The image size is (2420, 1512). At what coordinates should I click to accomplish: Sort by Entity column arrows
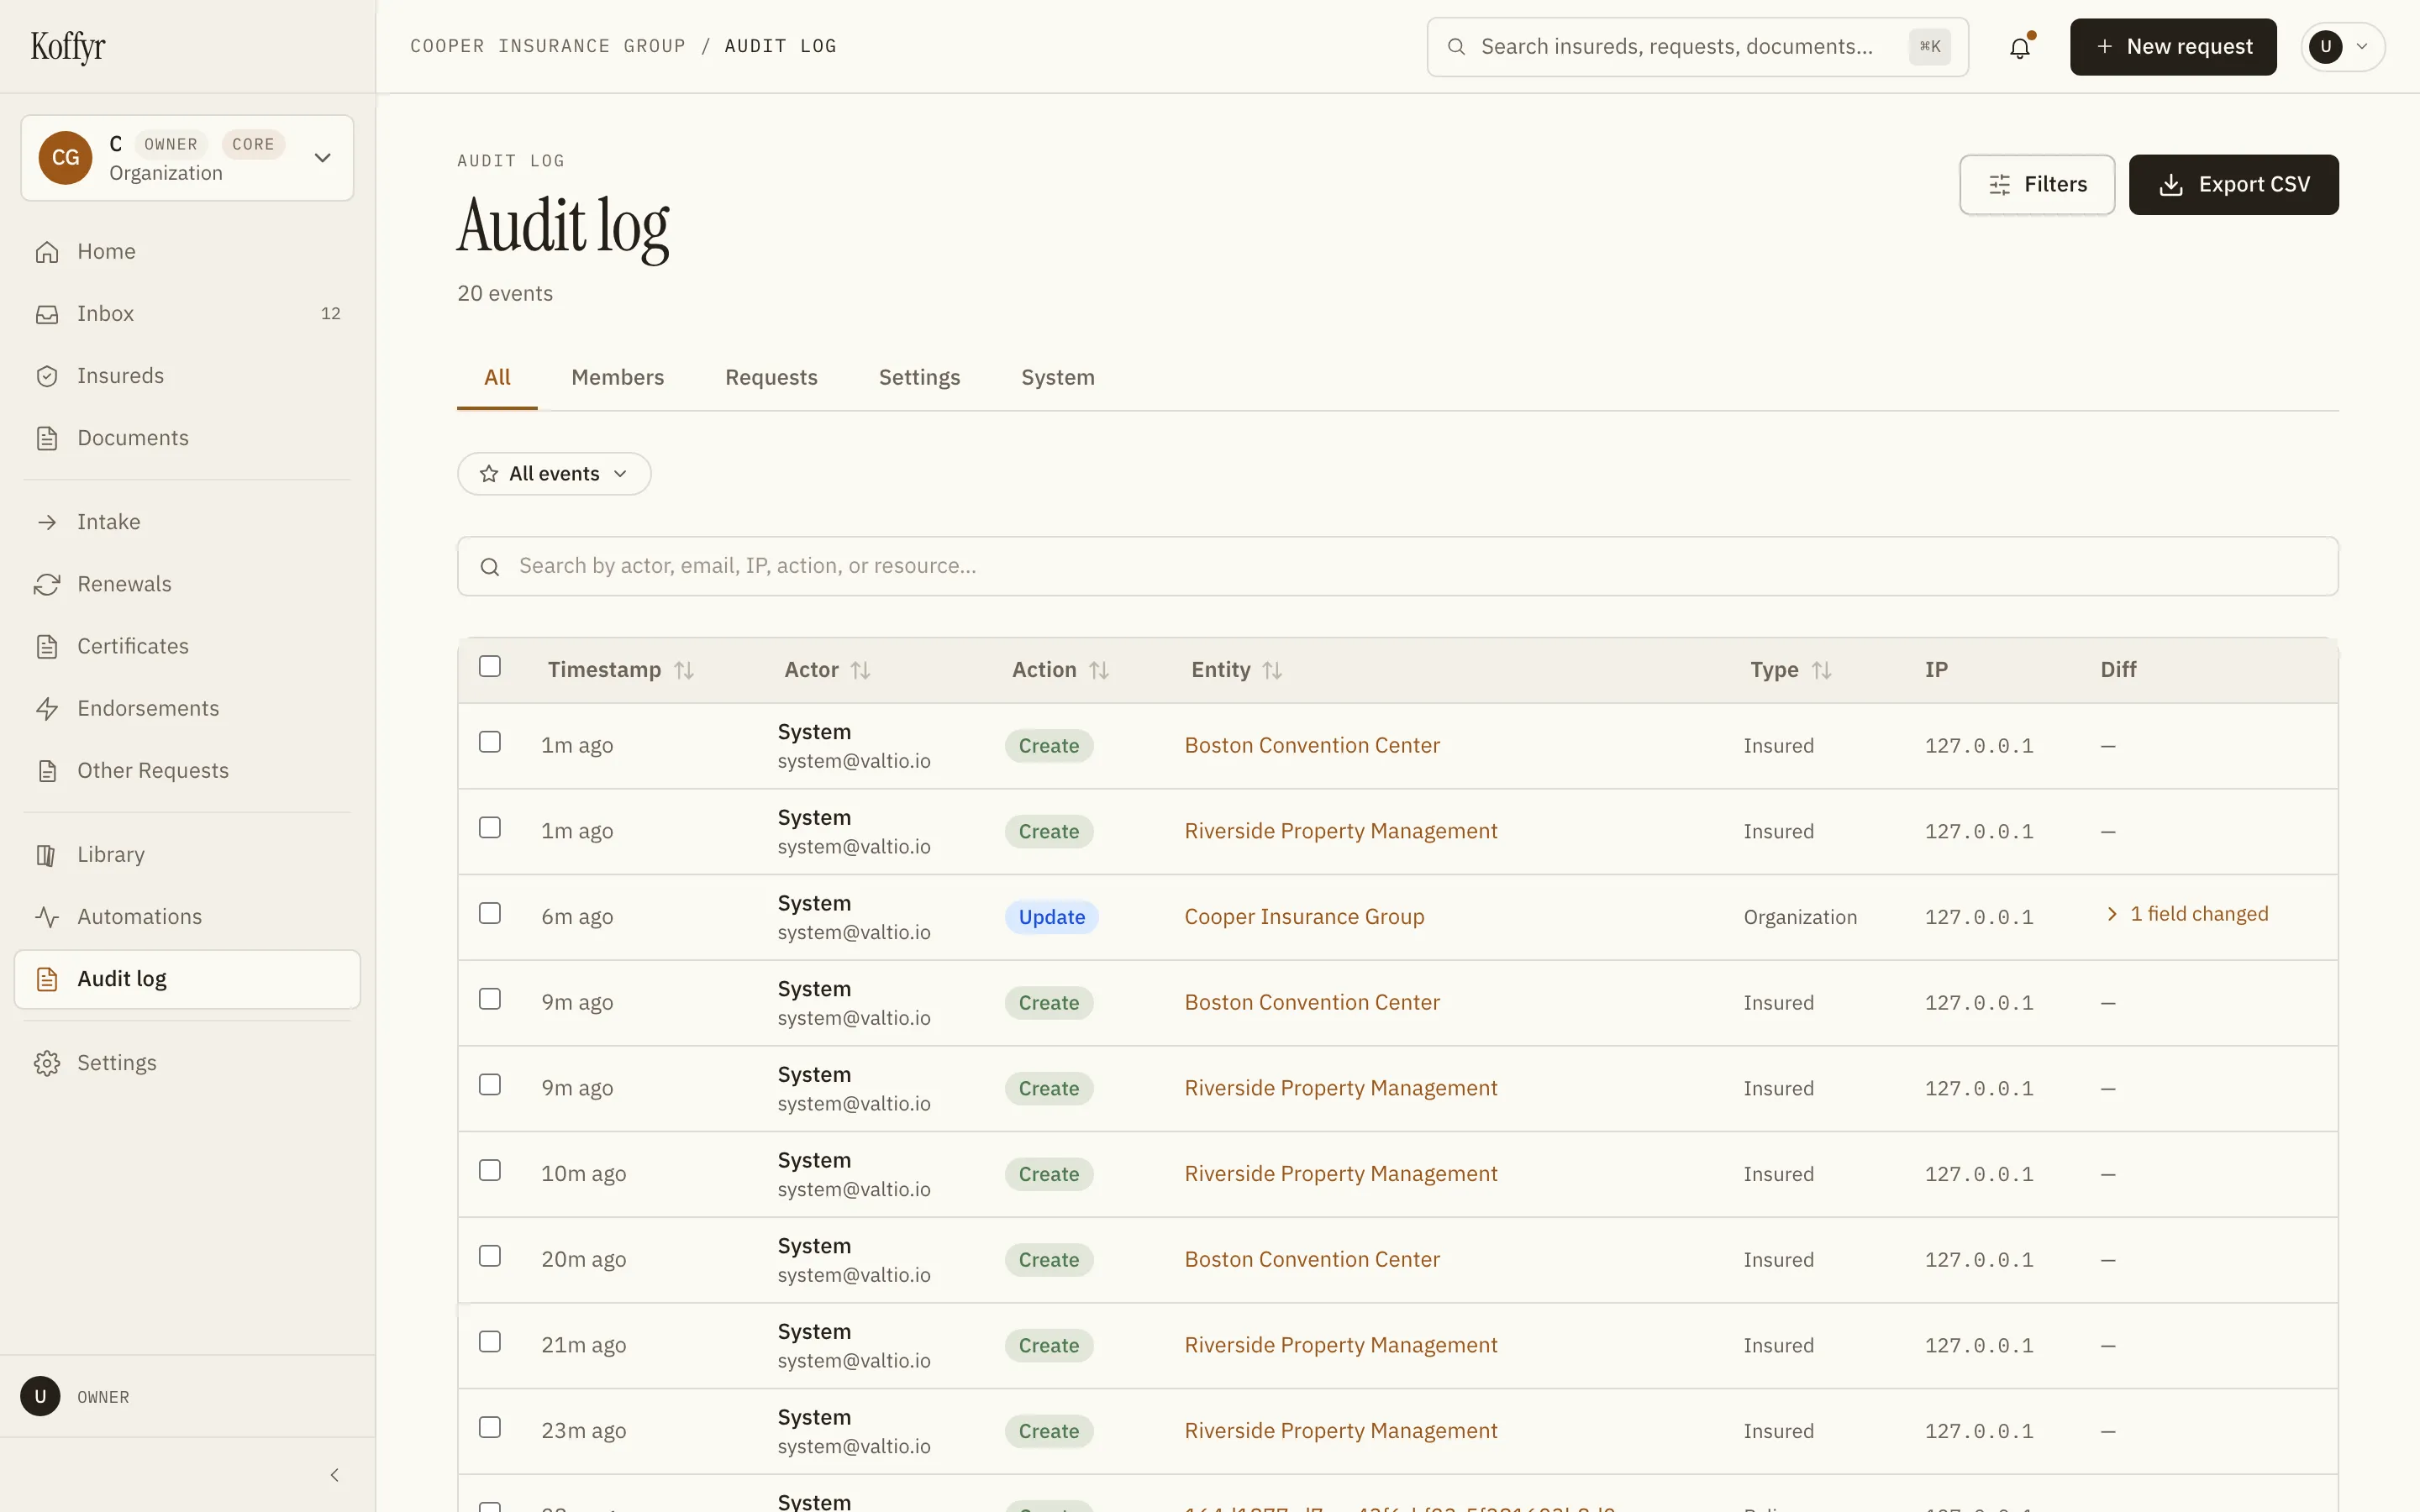pyautogui.click(x=1272, y=670)
